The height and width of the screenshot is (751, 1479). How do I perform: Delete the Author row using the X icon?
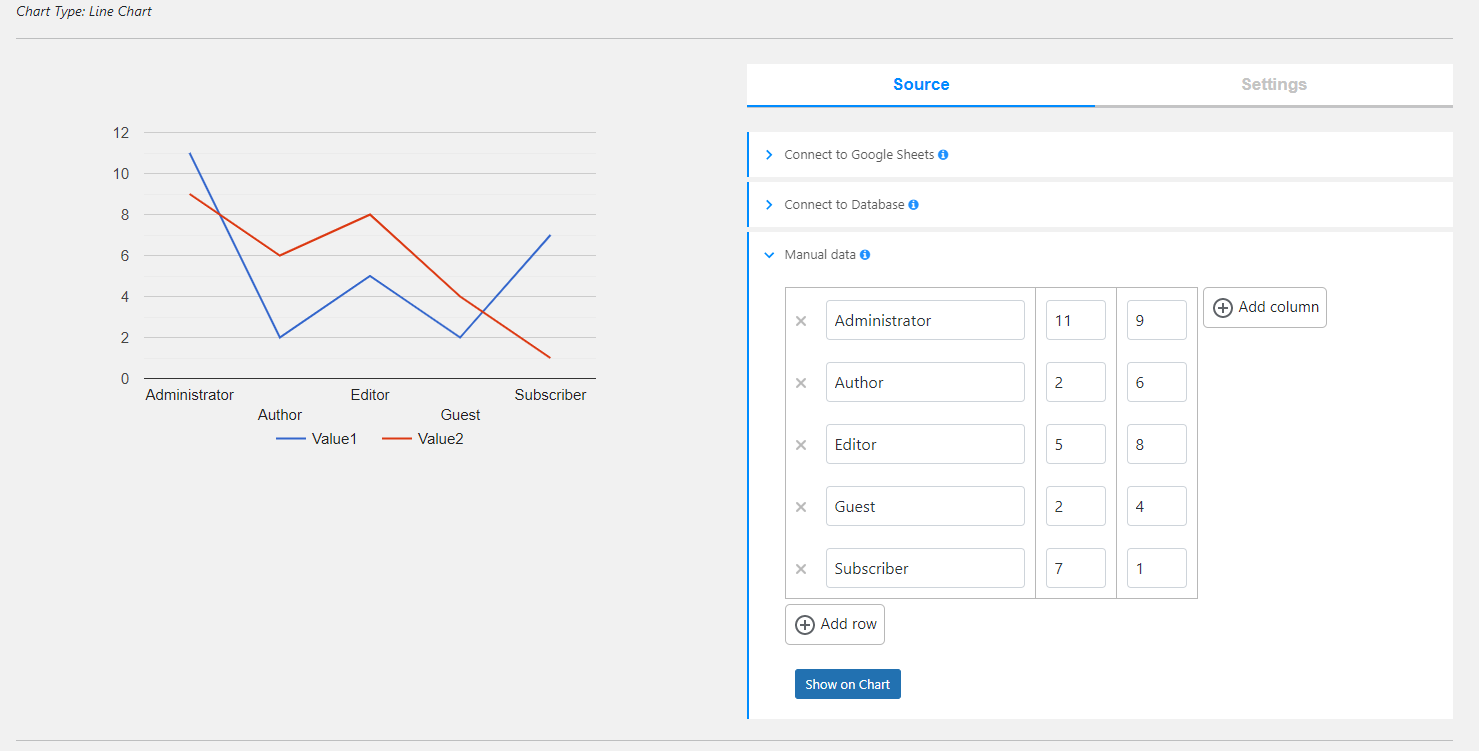tap(801, 383)
